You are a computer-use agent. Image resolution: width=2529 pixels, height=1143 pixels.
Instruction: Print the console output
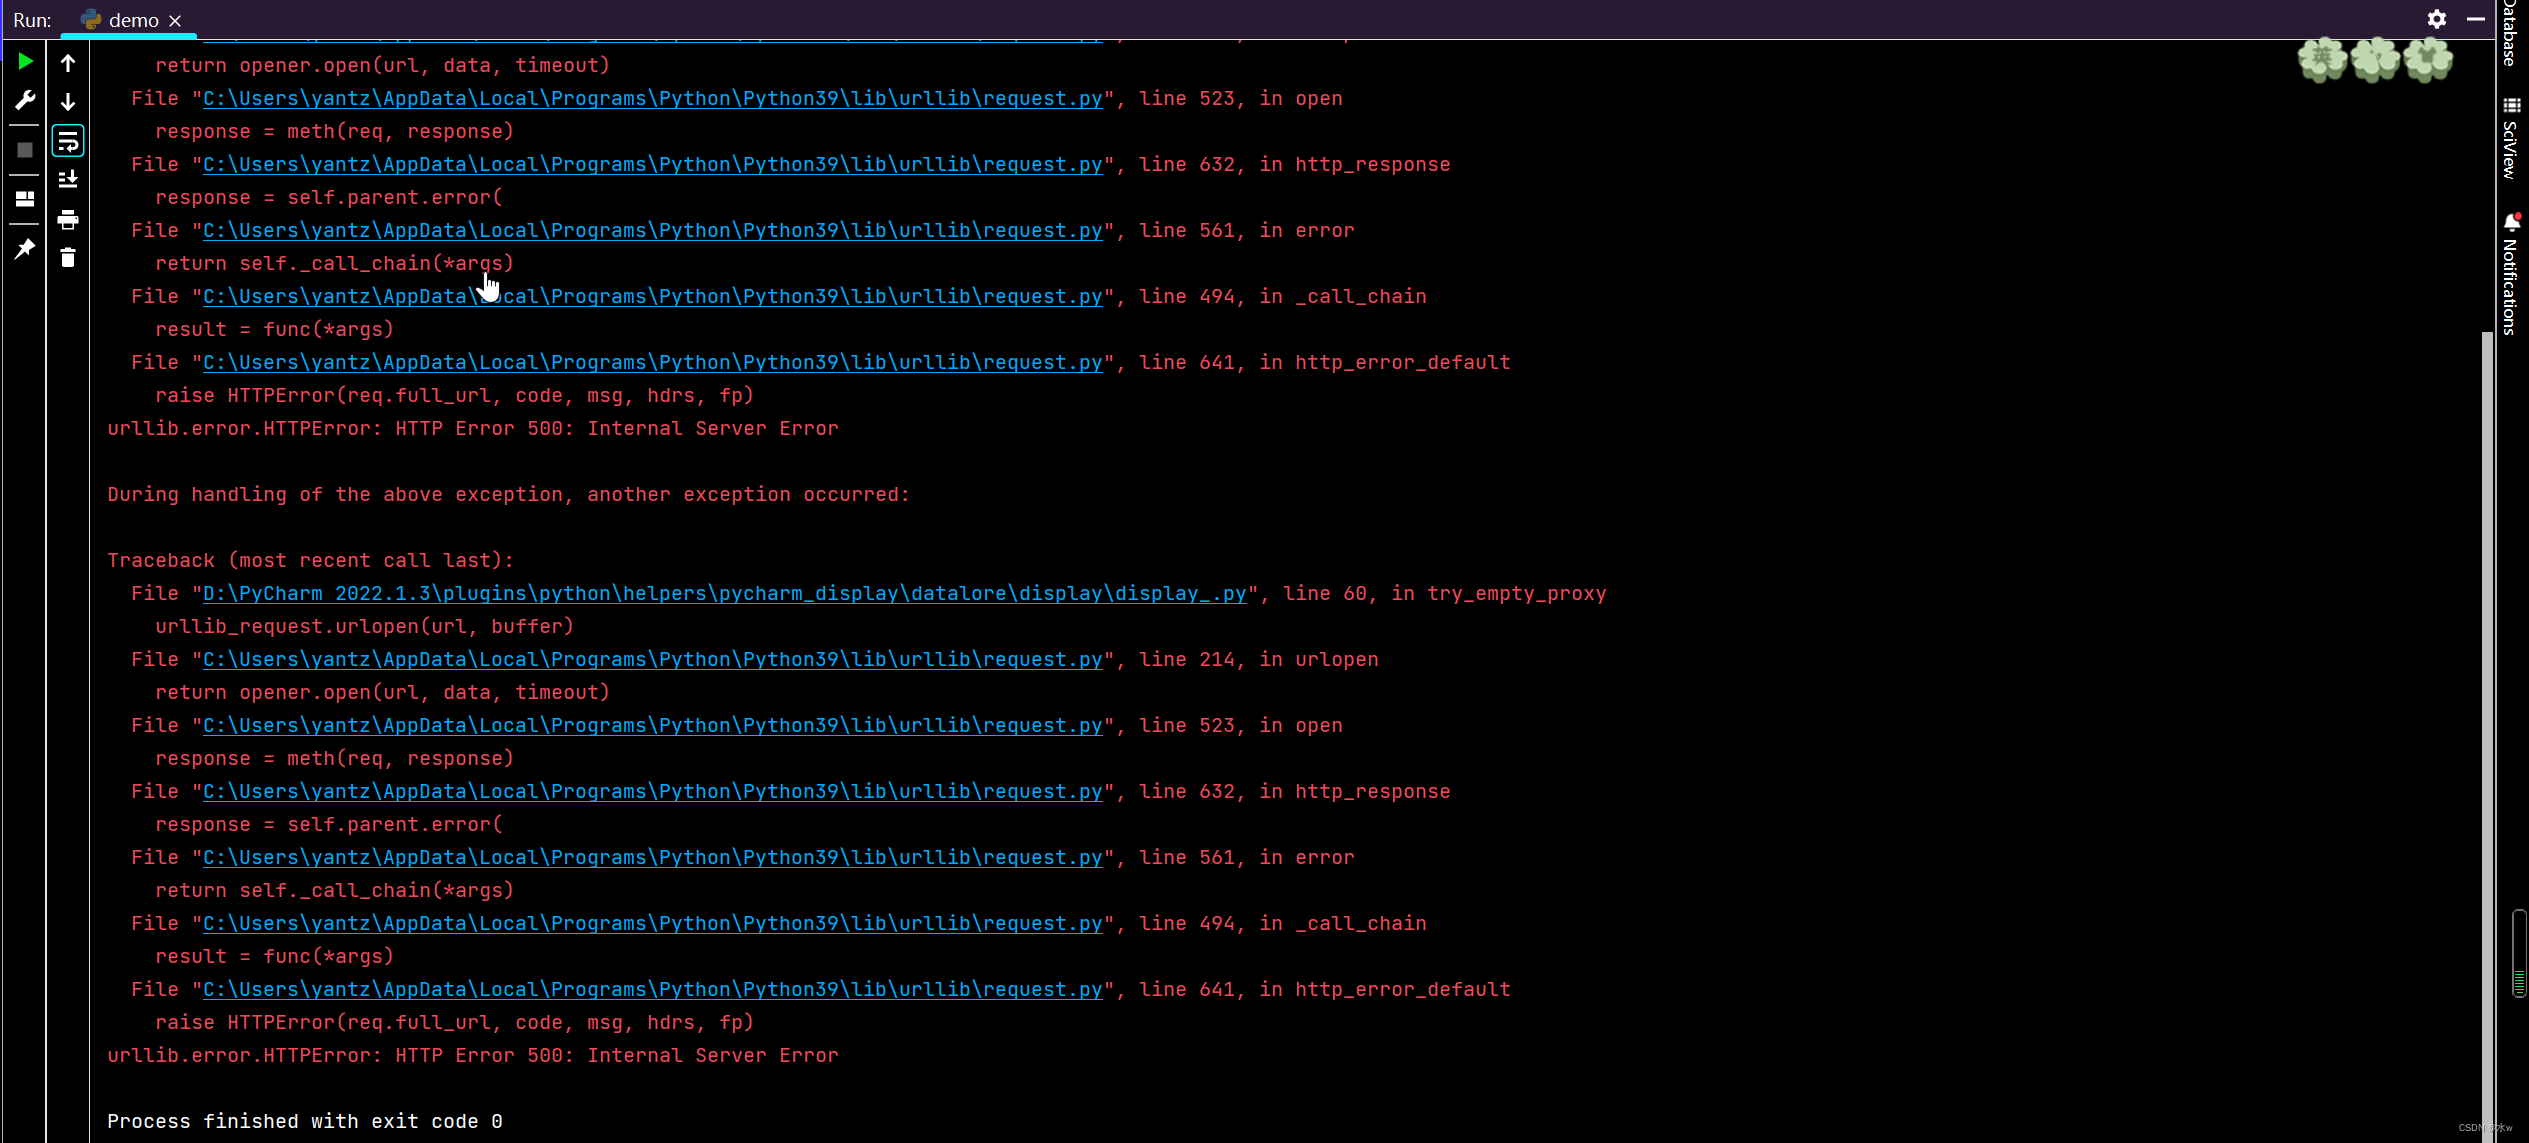(x=68, y=219)
